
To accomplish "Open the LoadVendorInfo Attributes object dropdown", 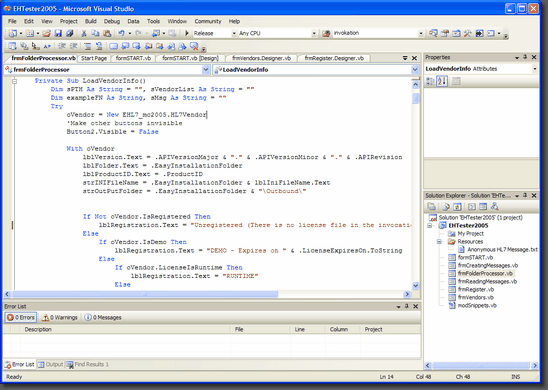I will pyautogui.click(x=535, y=69).
